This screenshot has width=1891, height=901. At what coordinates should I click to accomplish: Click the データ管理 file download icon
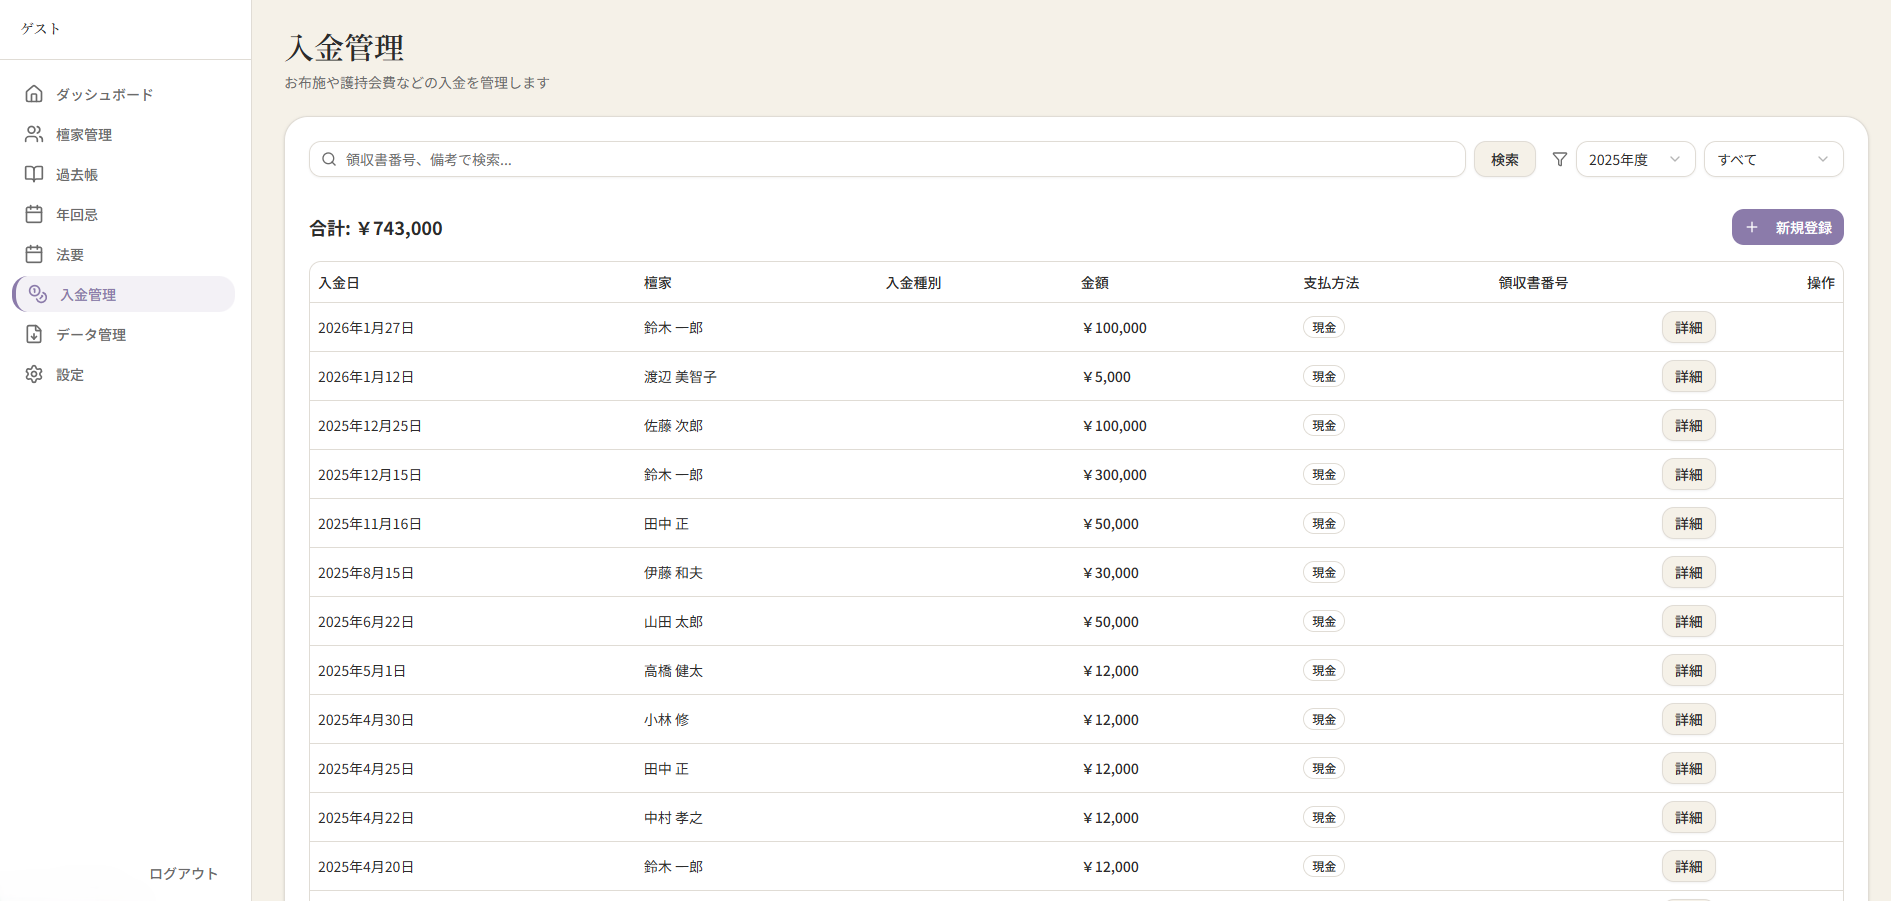point(34,334)
